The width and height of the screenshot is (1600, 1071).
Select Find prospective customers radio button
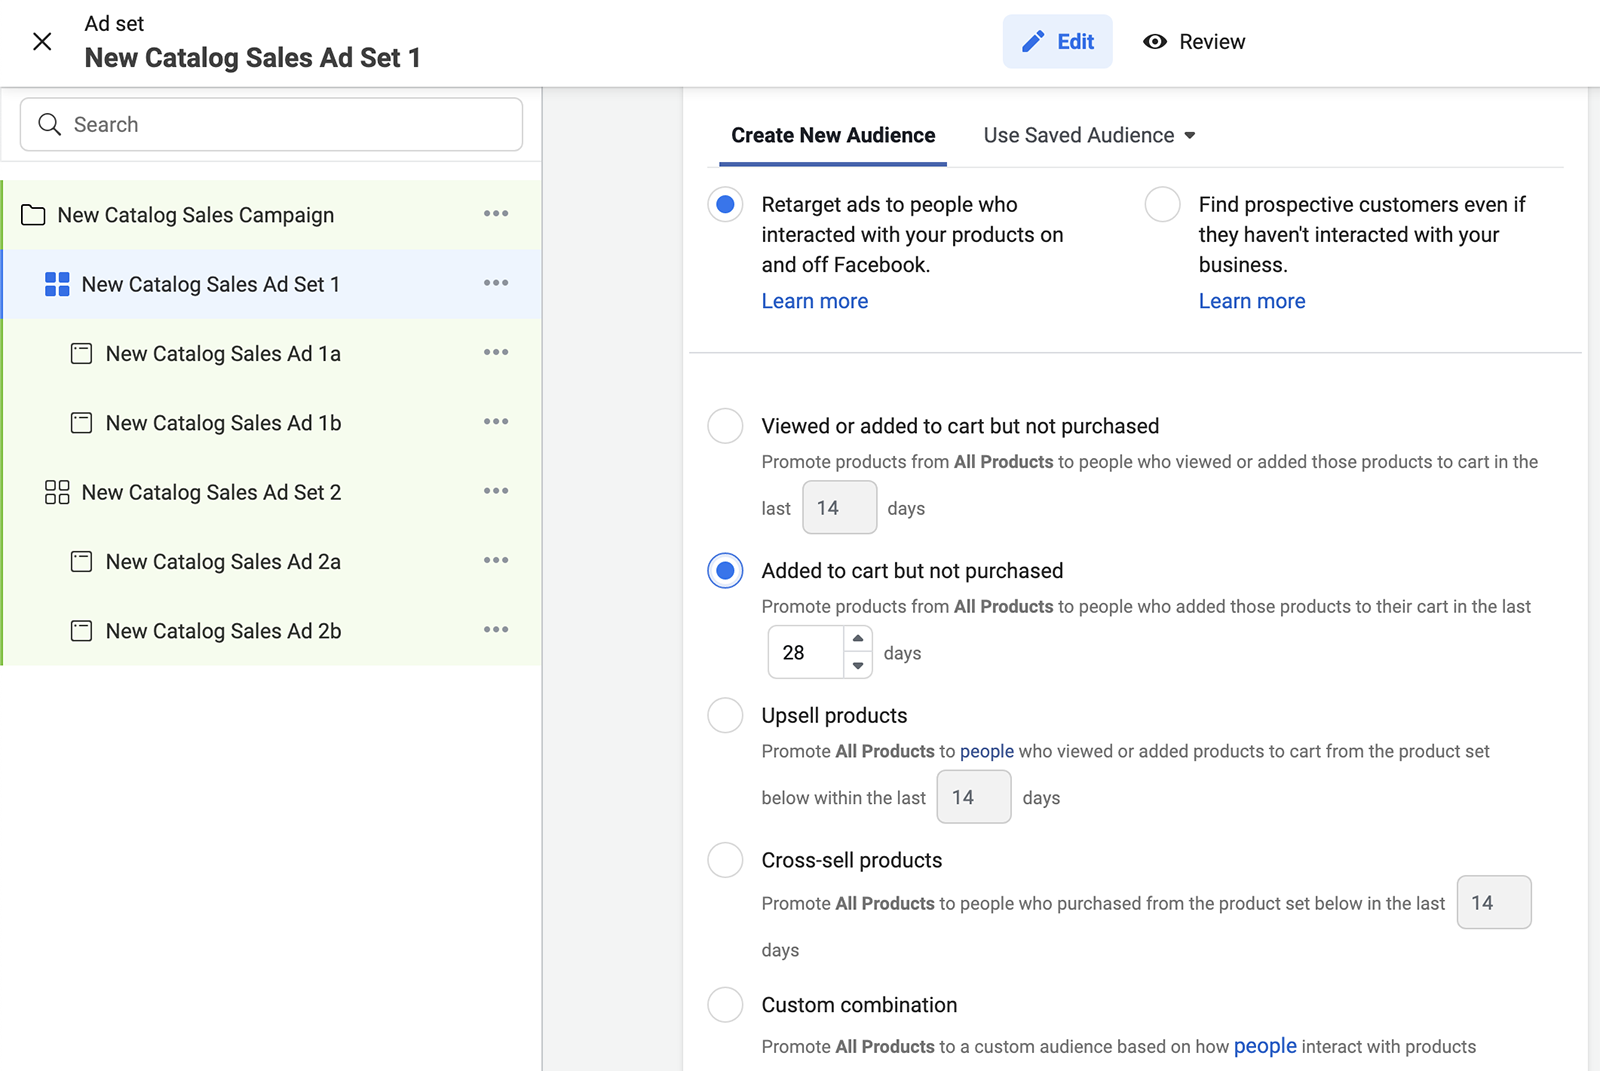(x=1162, y=205)
